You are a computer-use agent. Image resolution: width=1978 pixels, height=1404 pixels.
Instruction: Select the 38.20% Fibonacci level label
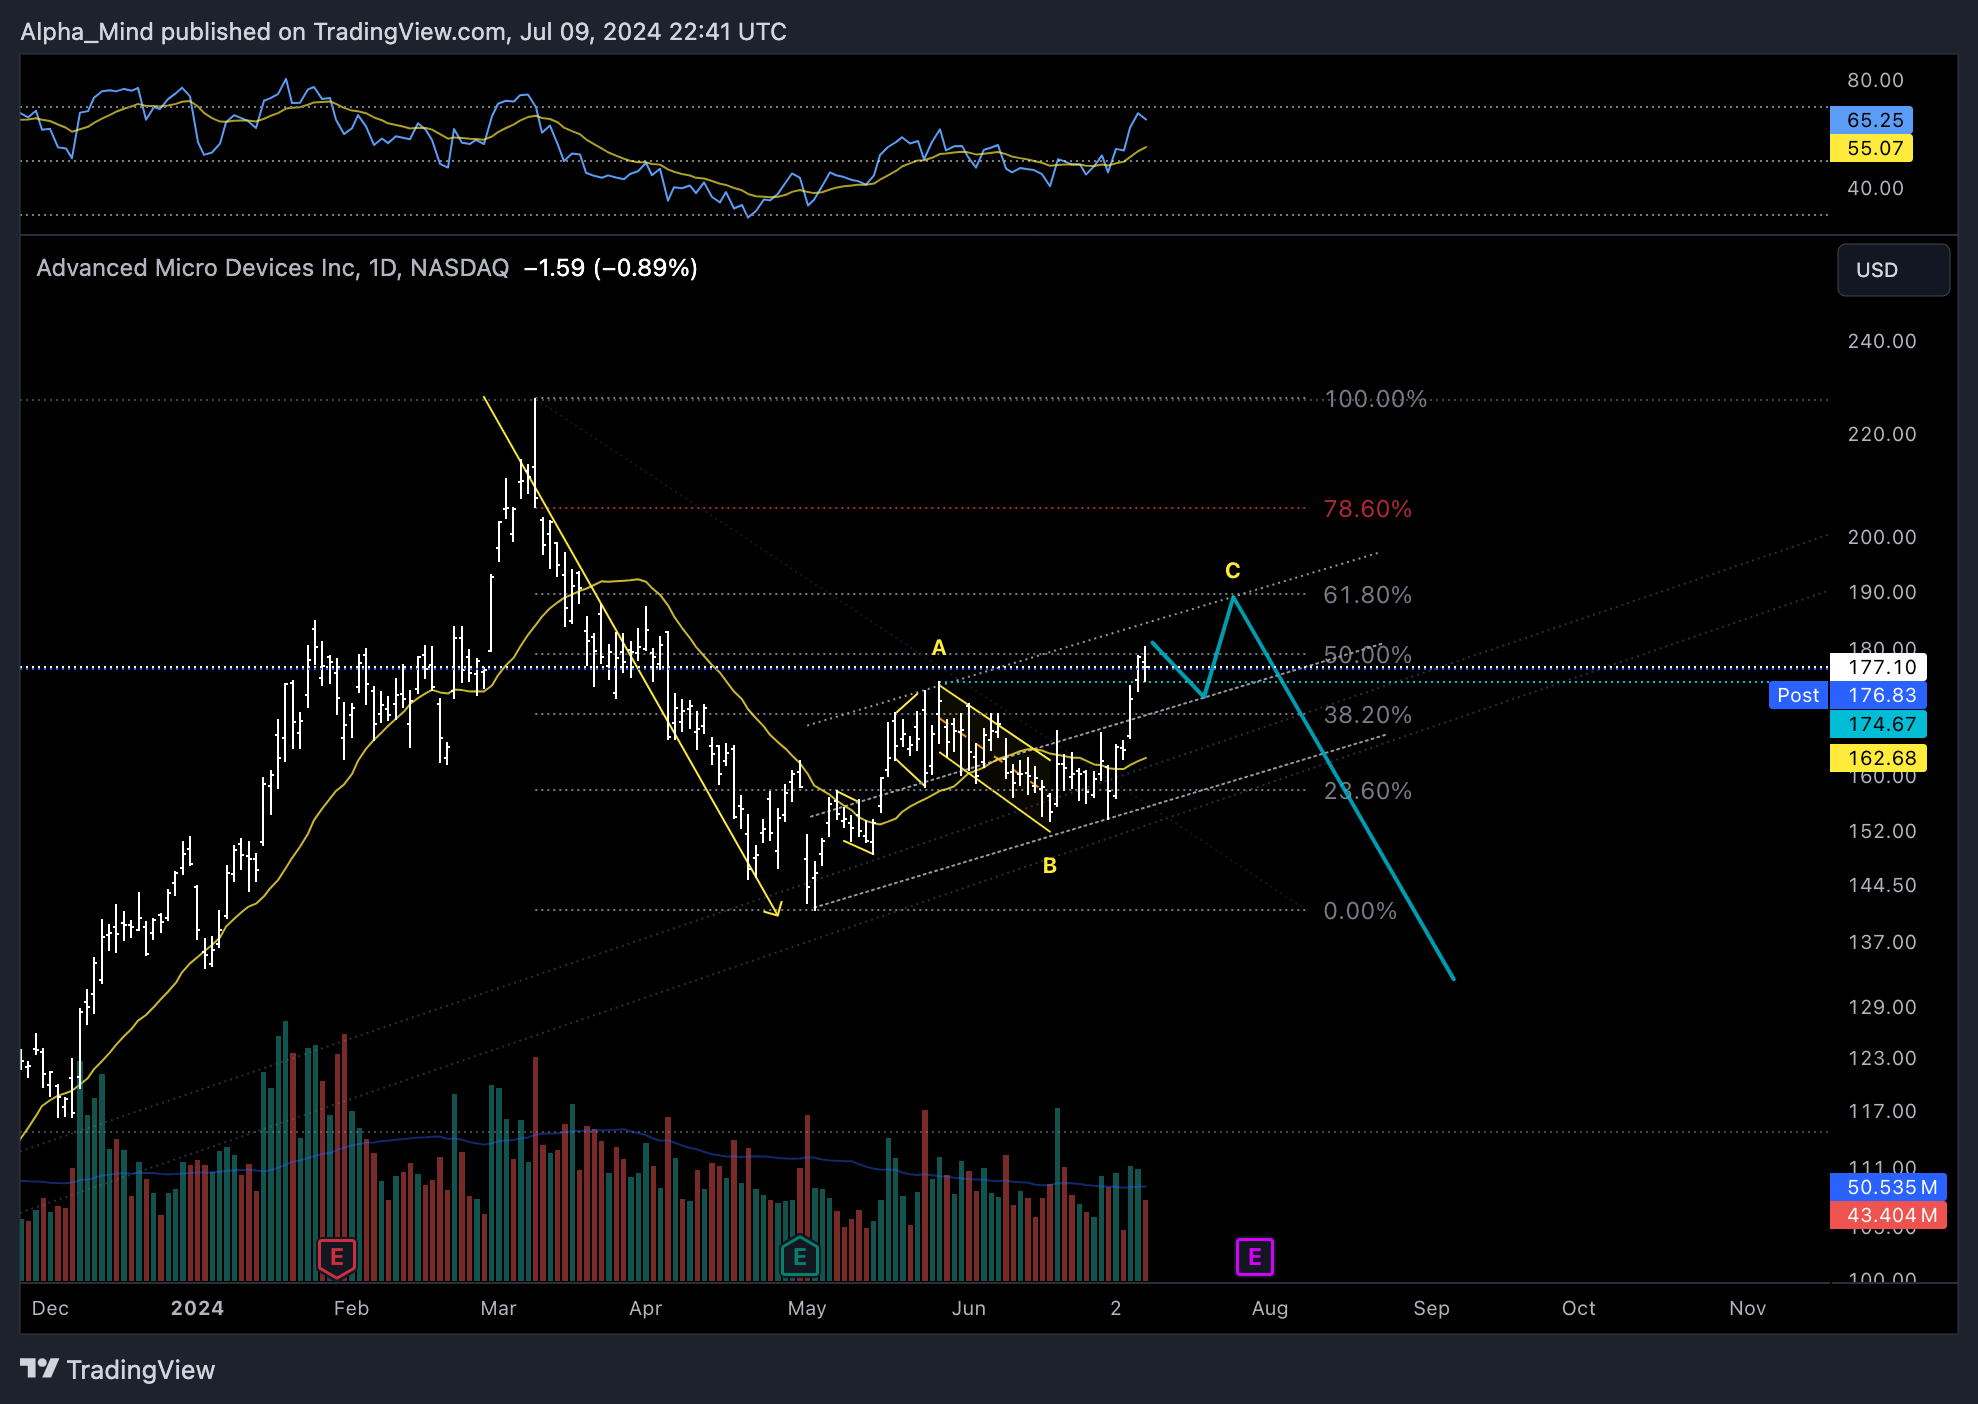click(x=1367, y=715)
